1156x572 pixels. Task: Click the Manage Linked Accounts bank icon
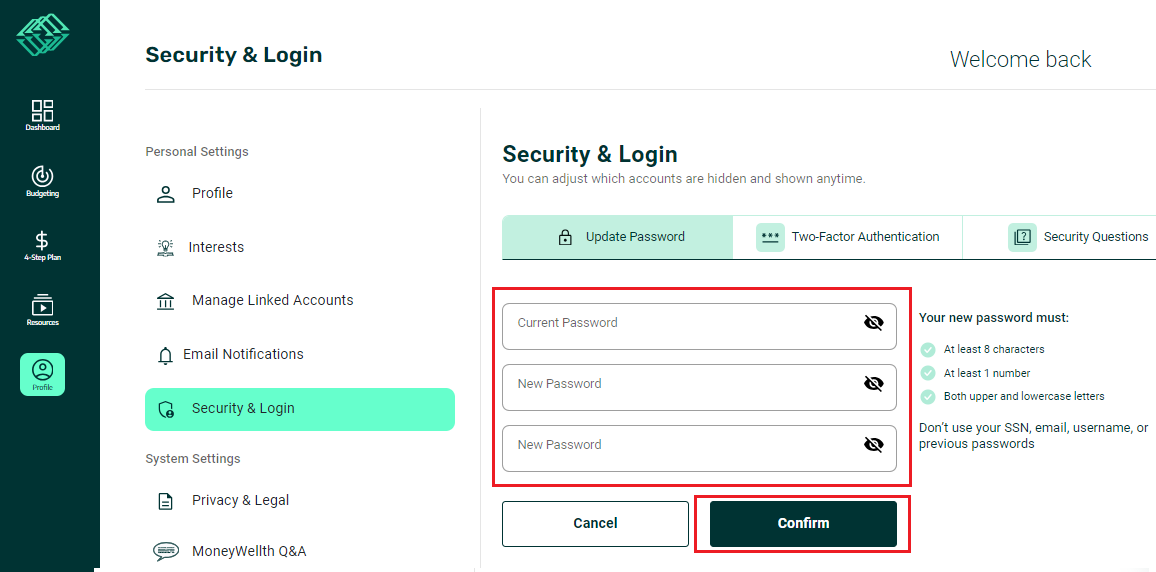(x=166, y=301)
